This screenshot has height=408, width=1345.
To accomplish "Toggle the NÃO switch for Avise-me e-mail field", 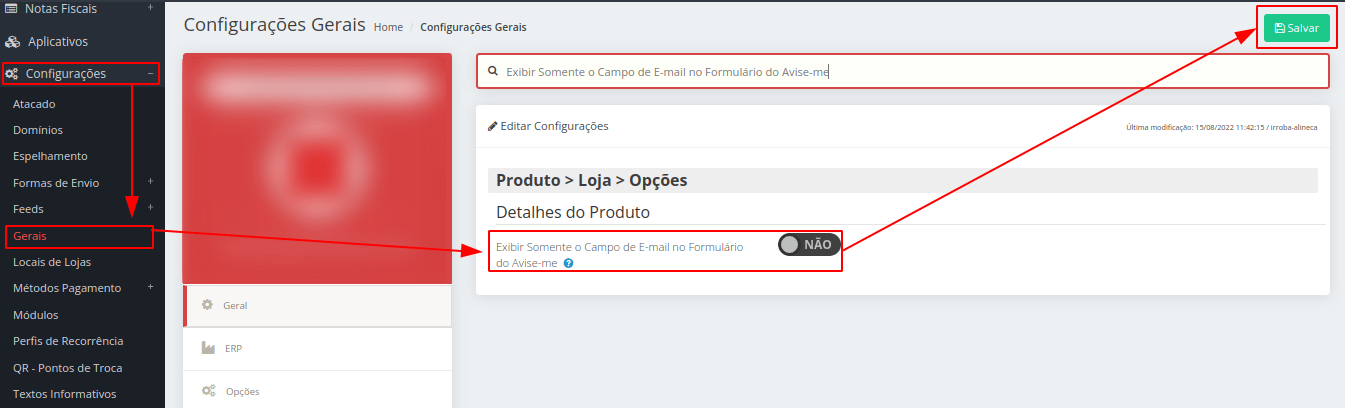I will (x=809, y=244).
